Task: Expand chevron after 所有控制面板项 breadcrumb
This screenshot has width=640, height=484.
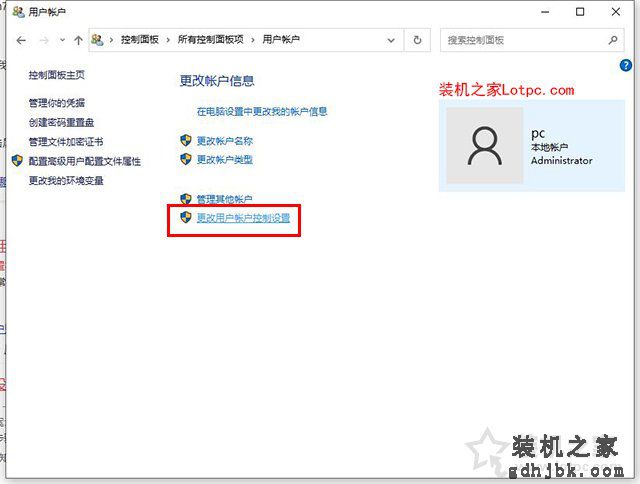Action: 253,40
